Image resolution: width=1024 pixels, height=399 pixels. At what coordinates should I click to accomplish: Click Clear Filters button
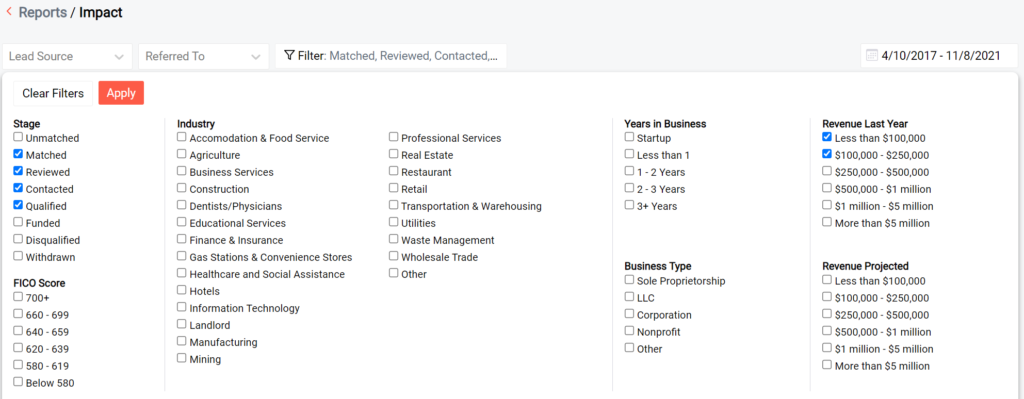coord(53,93)
